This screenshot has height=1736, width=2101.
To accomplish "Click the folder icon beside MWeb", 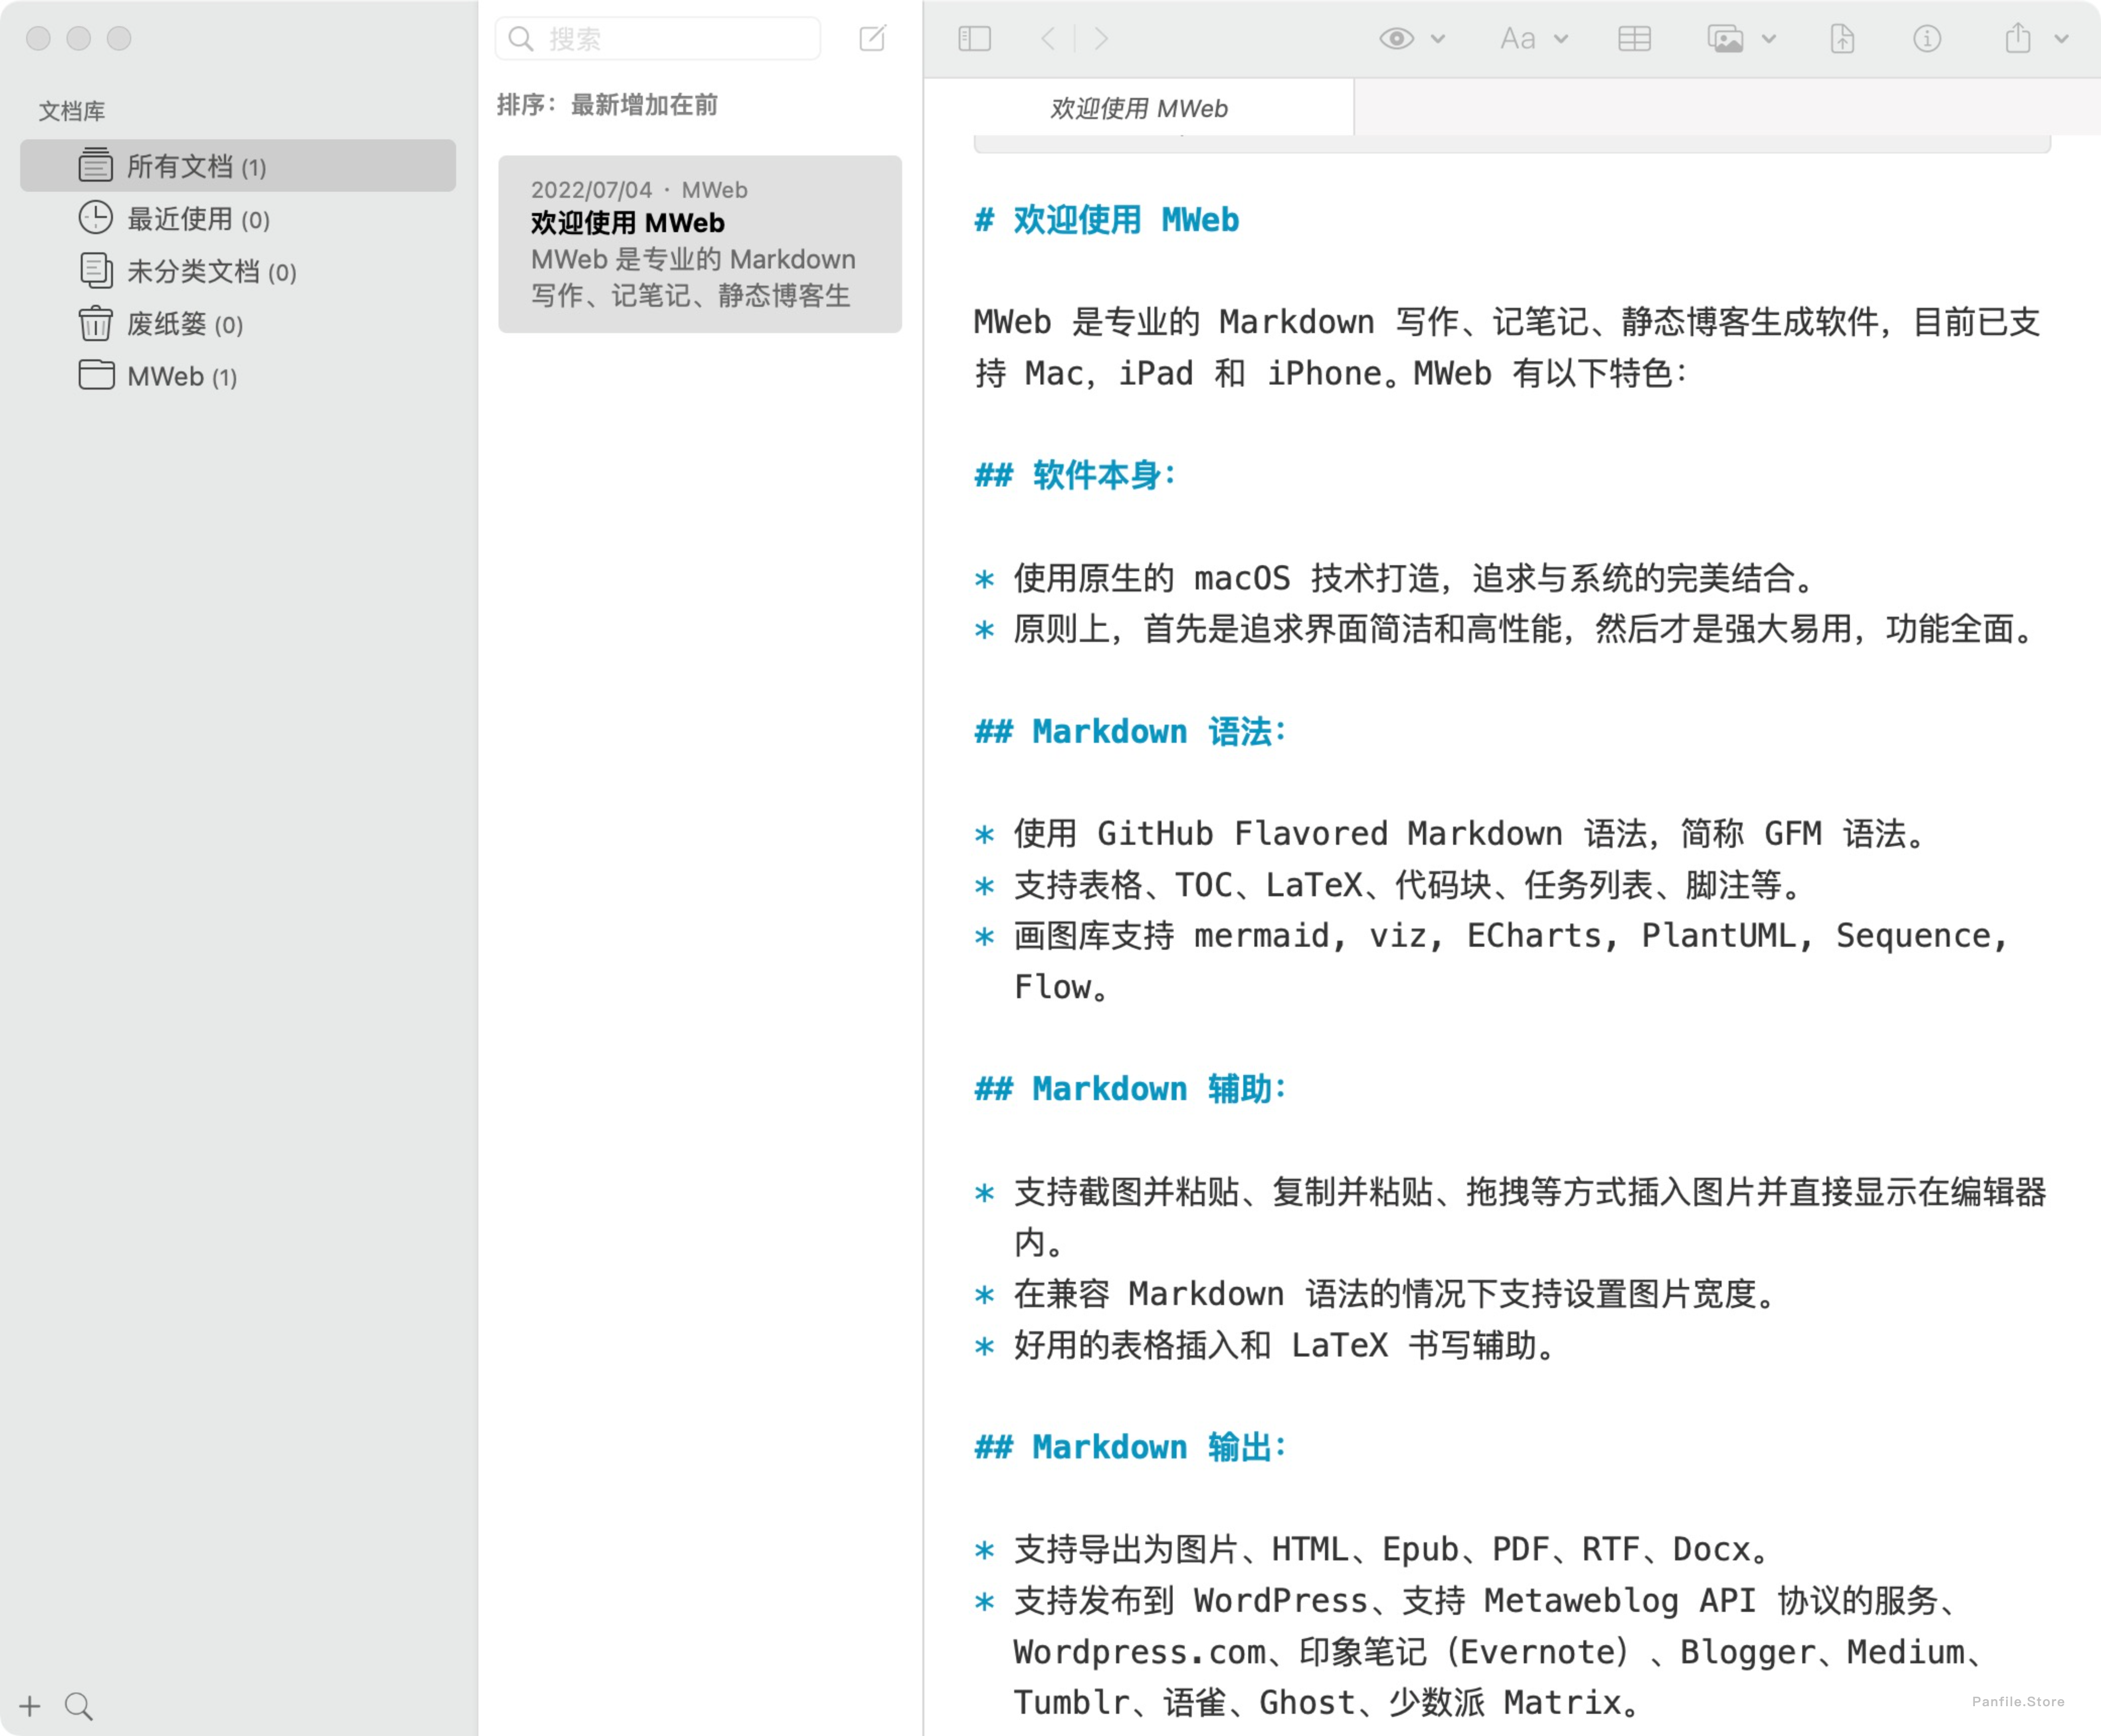I will pyautogui.click(x=96, y=375).
